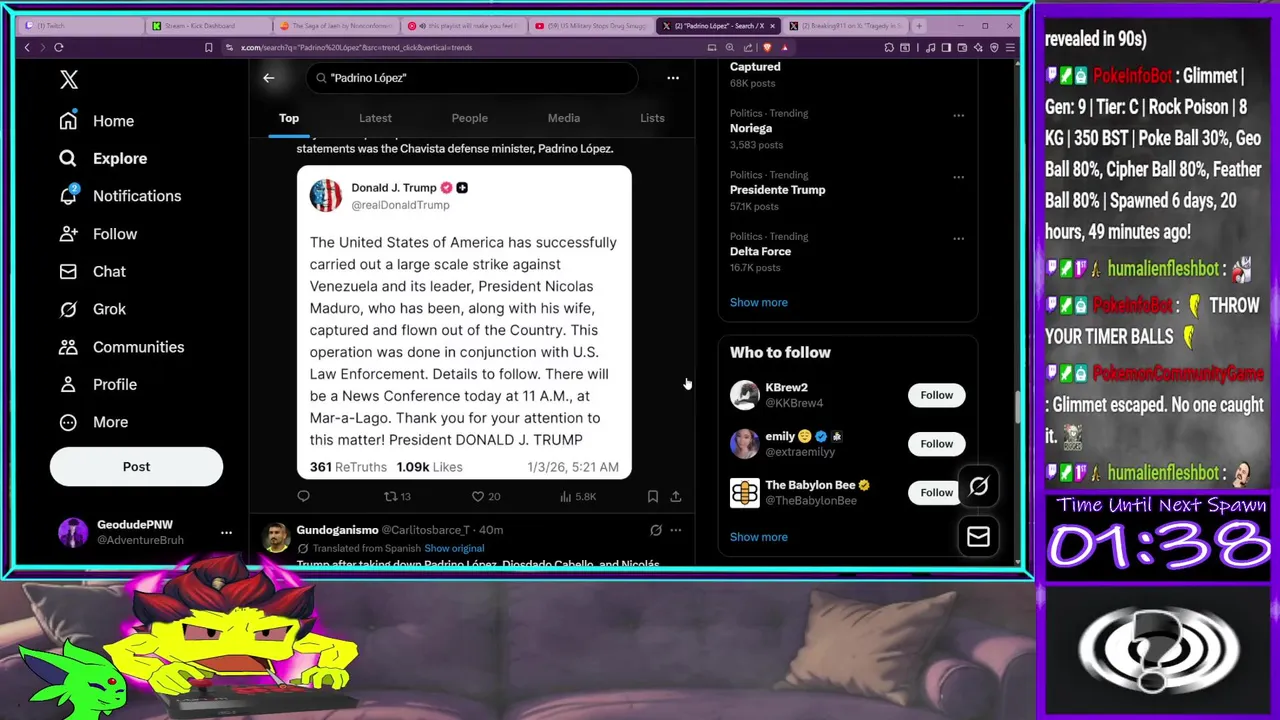Switch to the Lists tab

coord(652,118)
